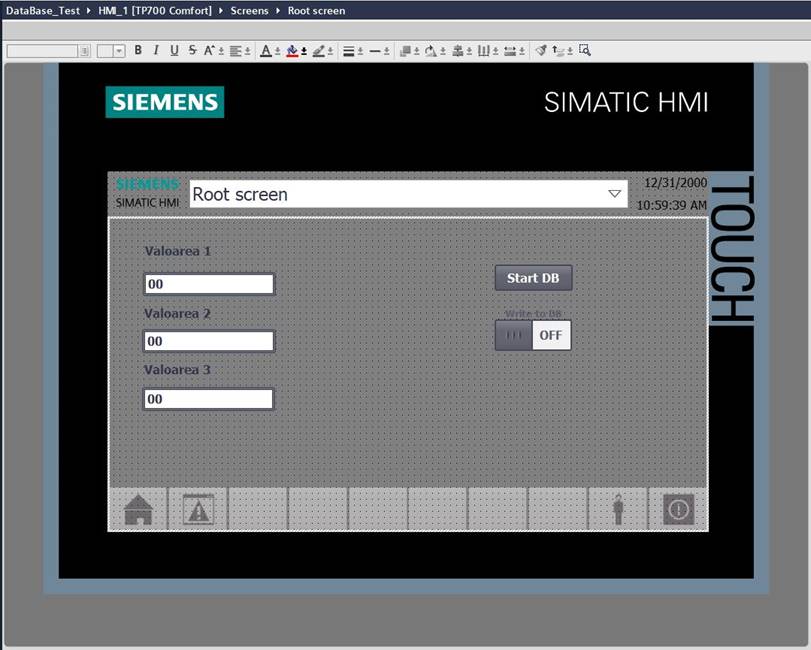The width and height of the screenshot is (811, 650).
Task: Click the font color icon
Action: tap(266, 50)
